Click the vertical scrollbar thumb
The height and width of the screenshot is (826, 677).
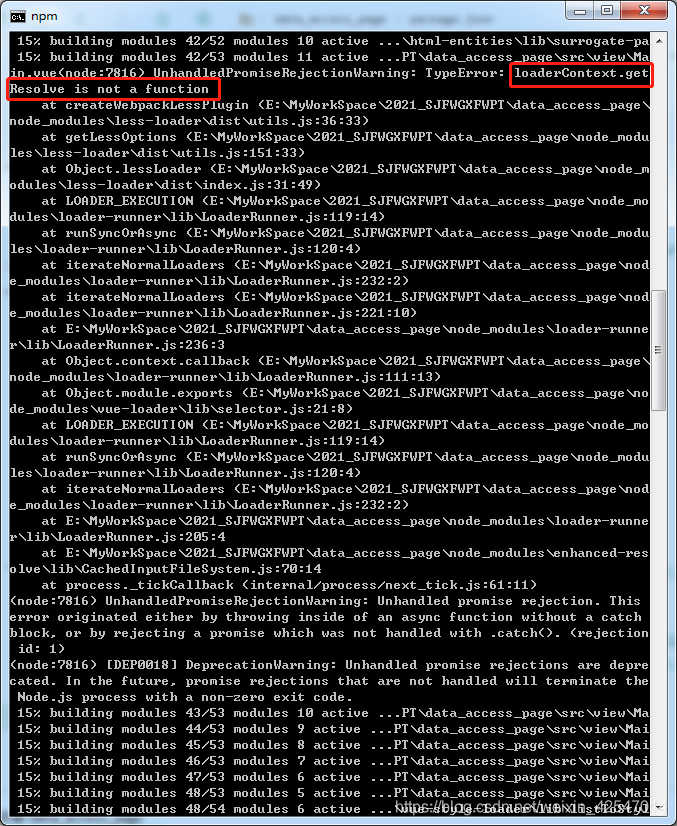tap(659, 350)
